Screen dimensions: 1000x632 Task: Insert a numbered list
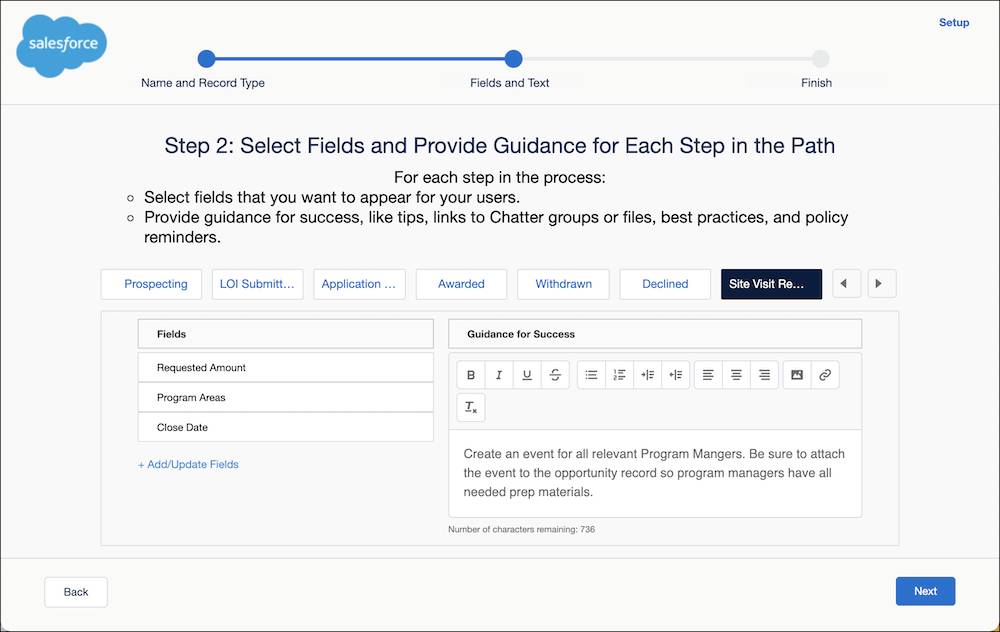tap(619, 374)
